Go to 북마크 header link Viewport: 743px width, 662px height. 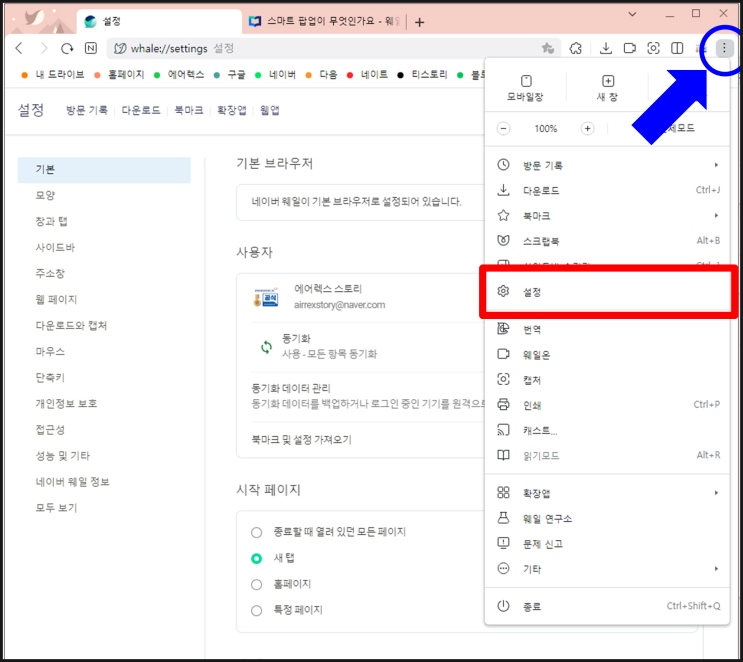click(x=189, y=110)
